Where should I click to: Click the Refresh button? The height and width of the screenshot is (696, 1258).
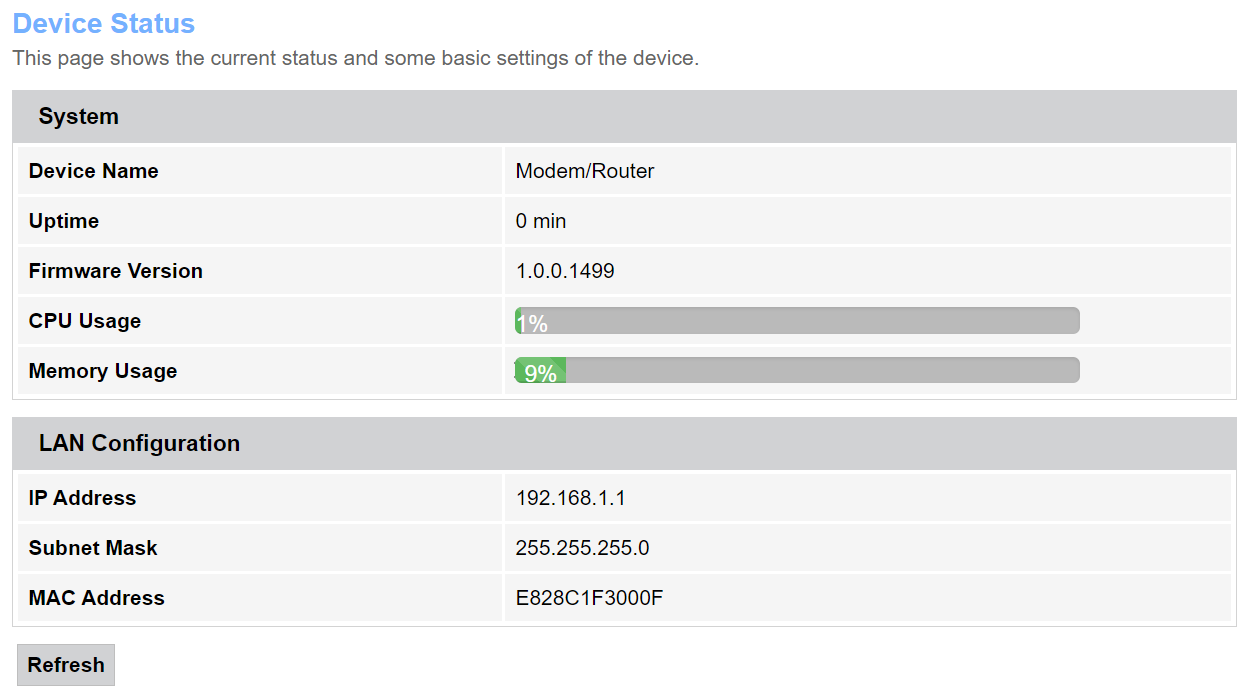66,665
